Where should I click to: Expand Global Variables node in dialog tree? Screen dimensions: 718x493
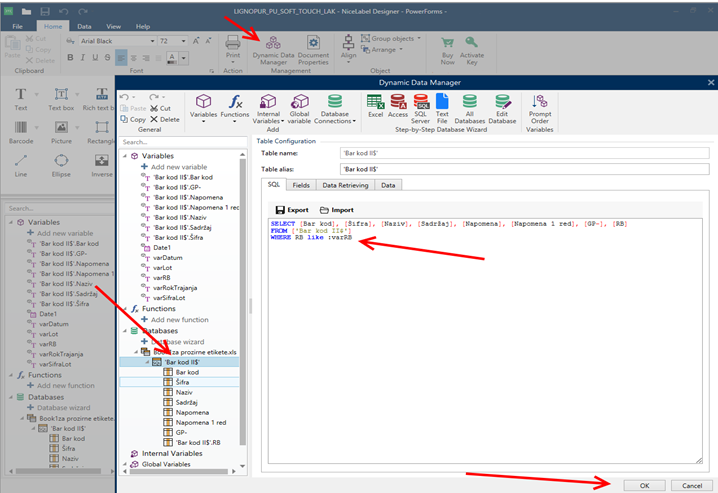[125, 464]
